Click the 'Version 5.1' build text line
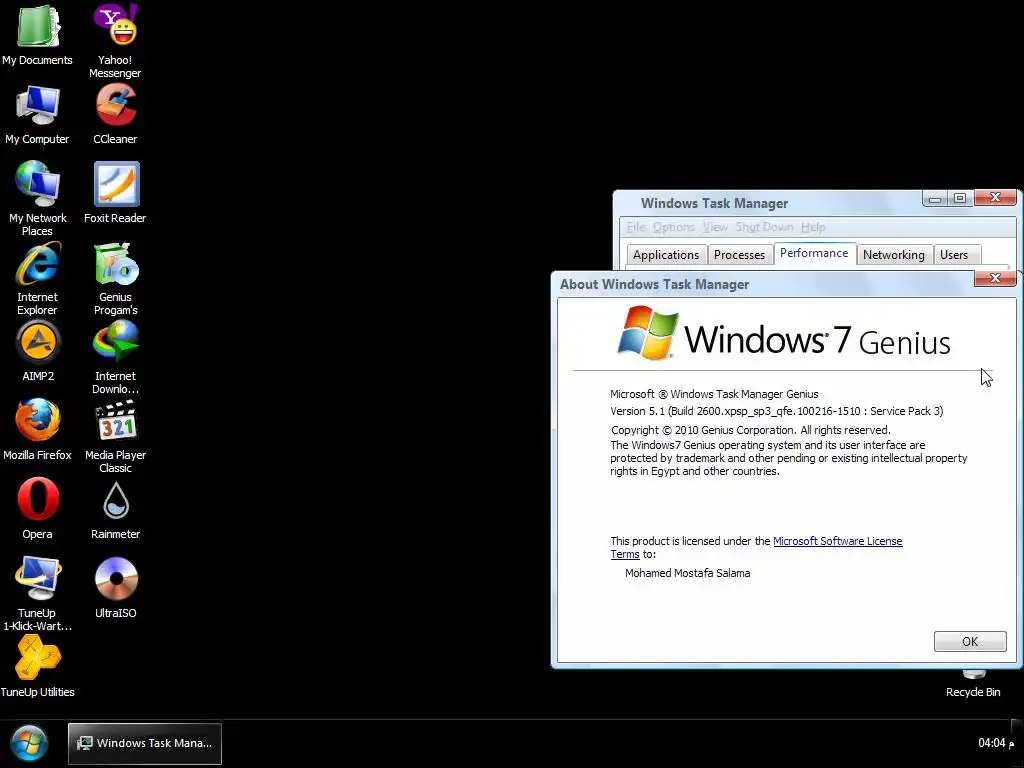Viewport: 1024px width, 768px height. [x=776, y=411]
